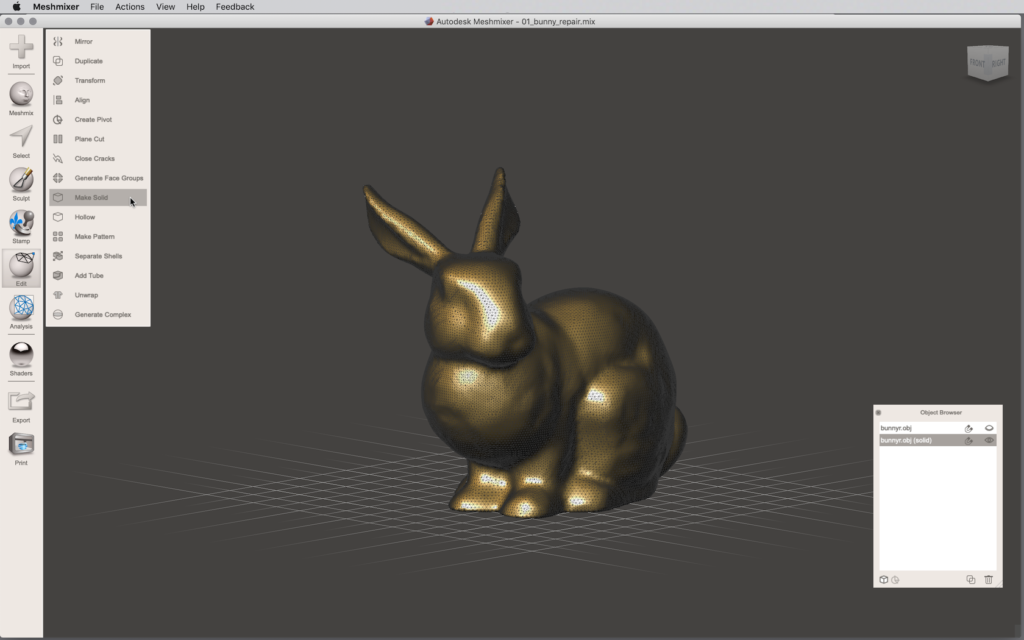The image size is (1024, 640).
Task: Duplicate object using Object Browser duplicate button
Action: (970, 579)
